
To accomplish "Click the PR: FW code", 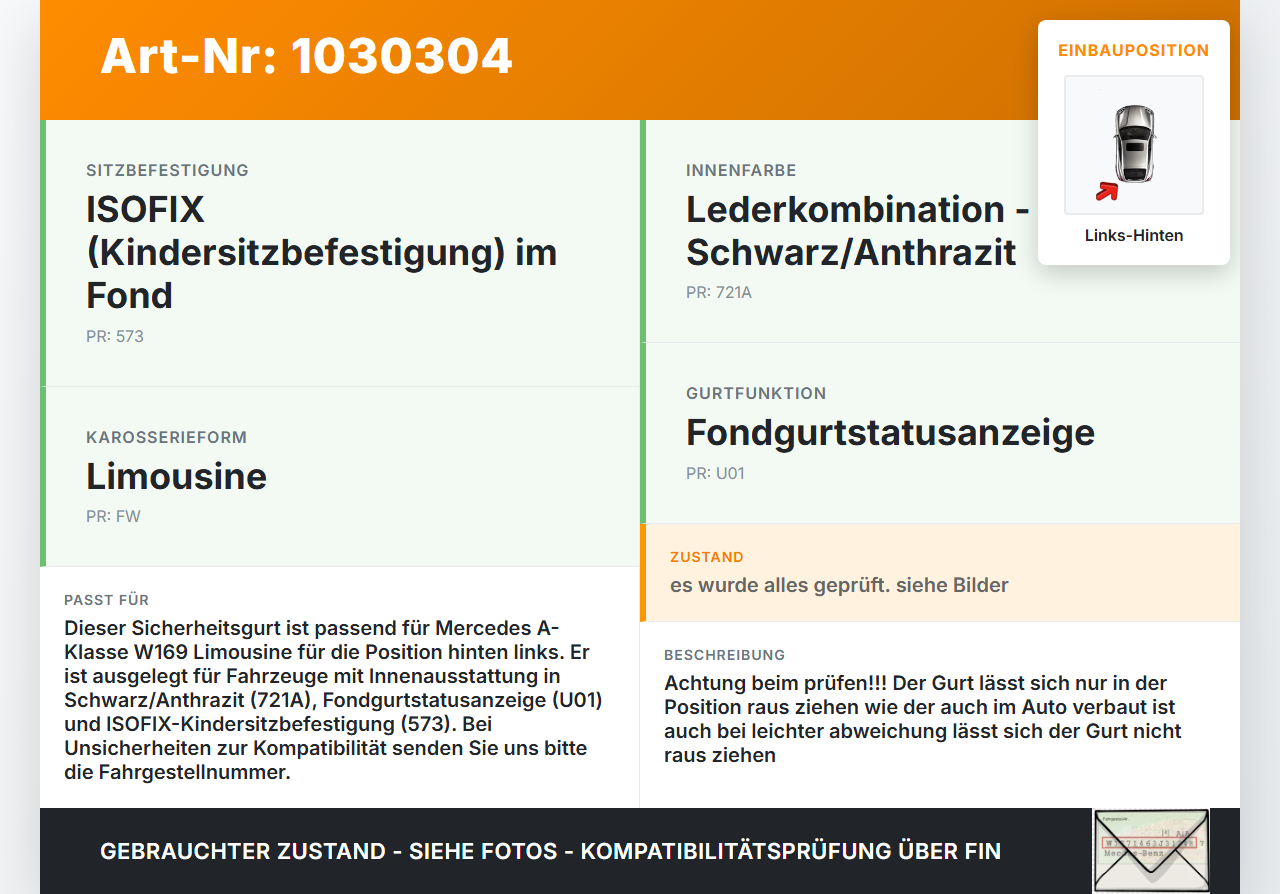I will [x=113, y=517].
